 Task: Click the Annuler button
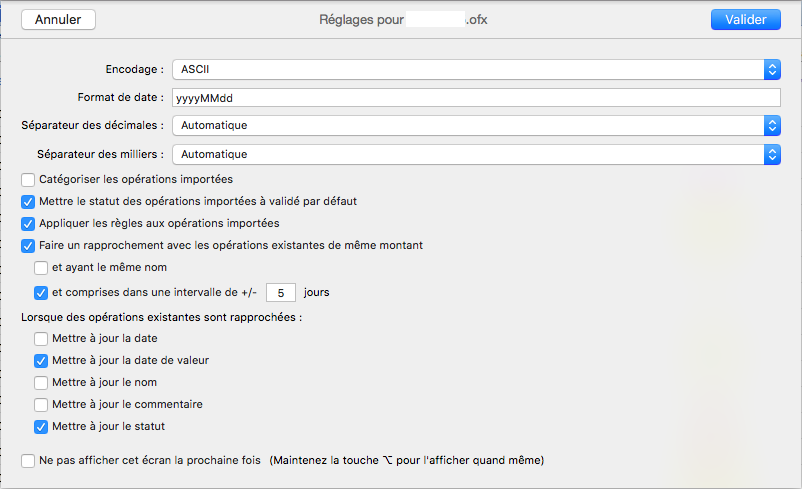pos(58,19)
